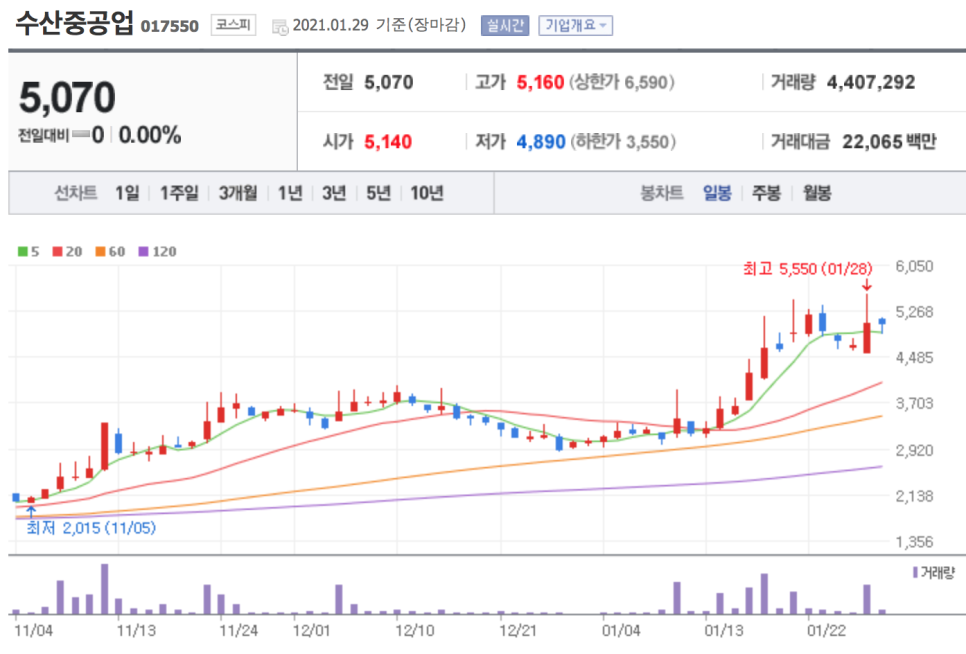Select the 3년 line chart tab

point(334,193)
